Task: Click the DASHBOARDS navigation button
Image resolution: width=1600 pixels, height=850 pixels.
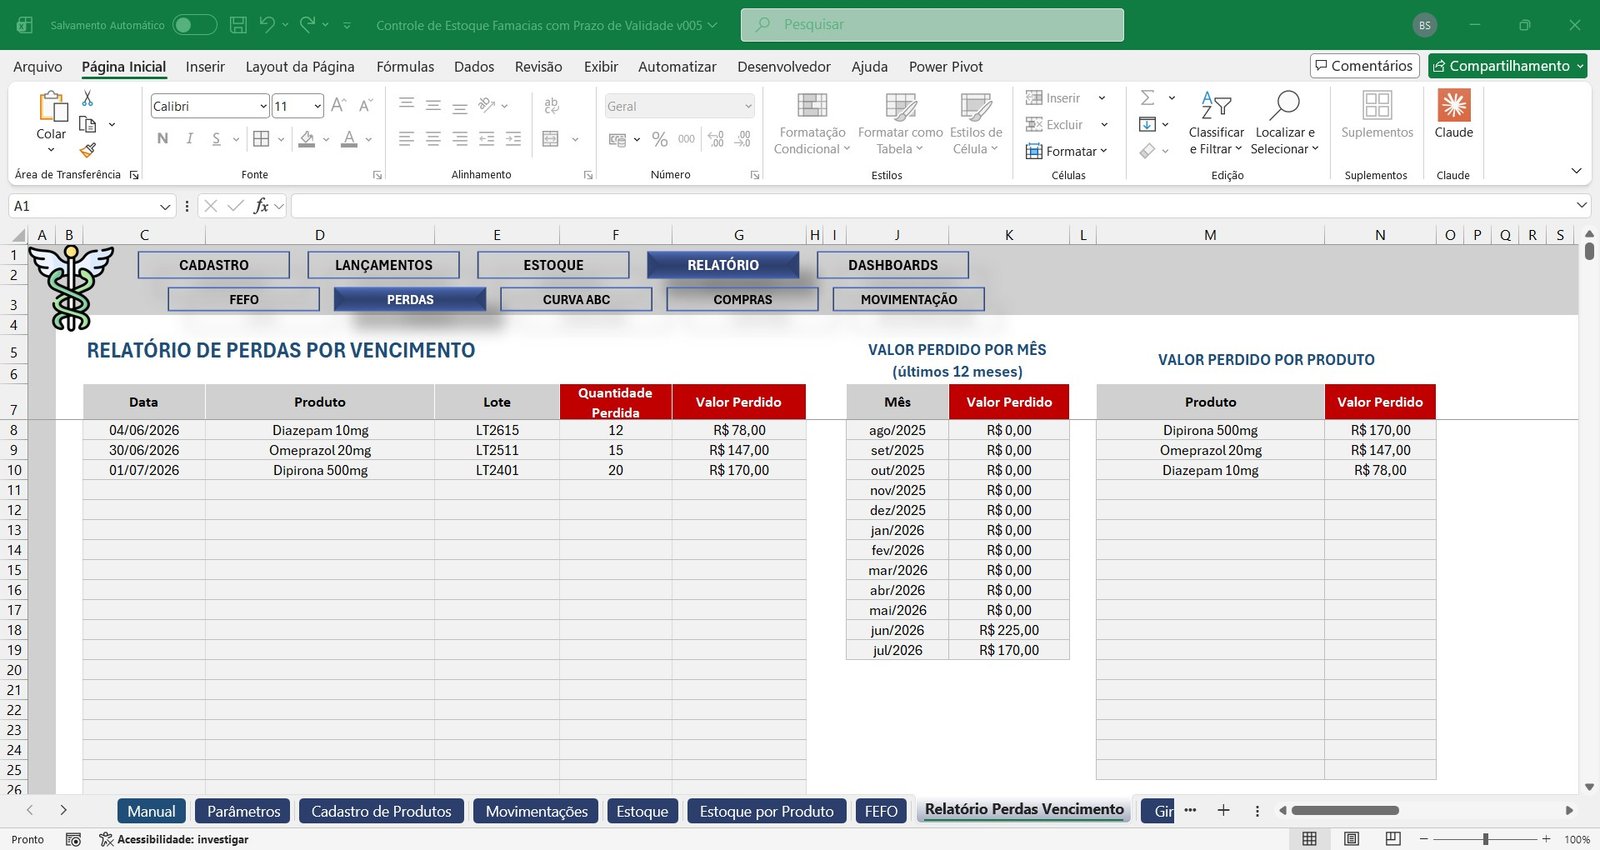Action: click(x=893, y=265)
